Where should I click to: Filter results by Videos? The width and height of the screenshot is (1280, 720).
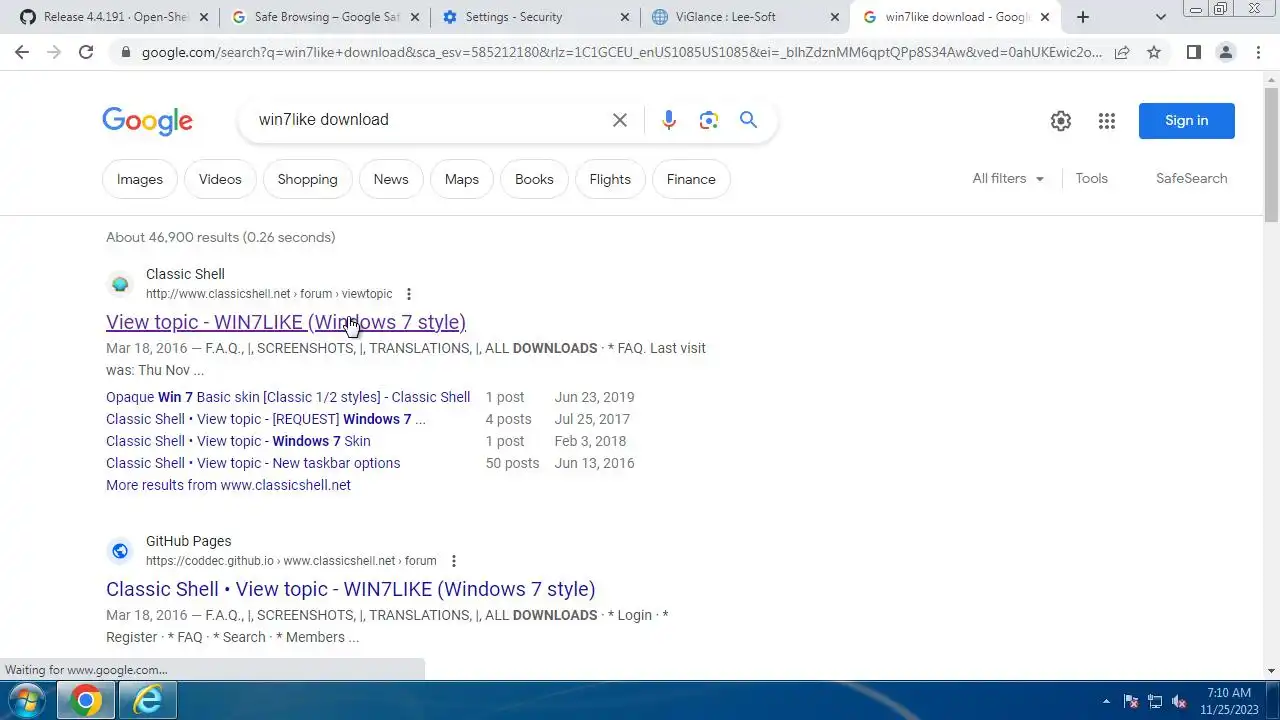pos(220,179)
